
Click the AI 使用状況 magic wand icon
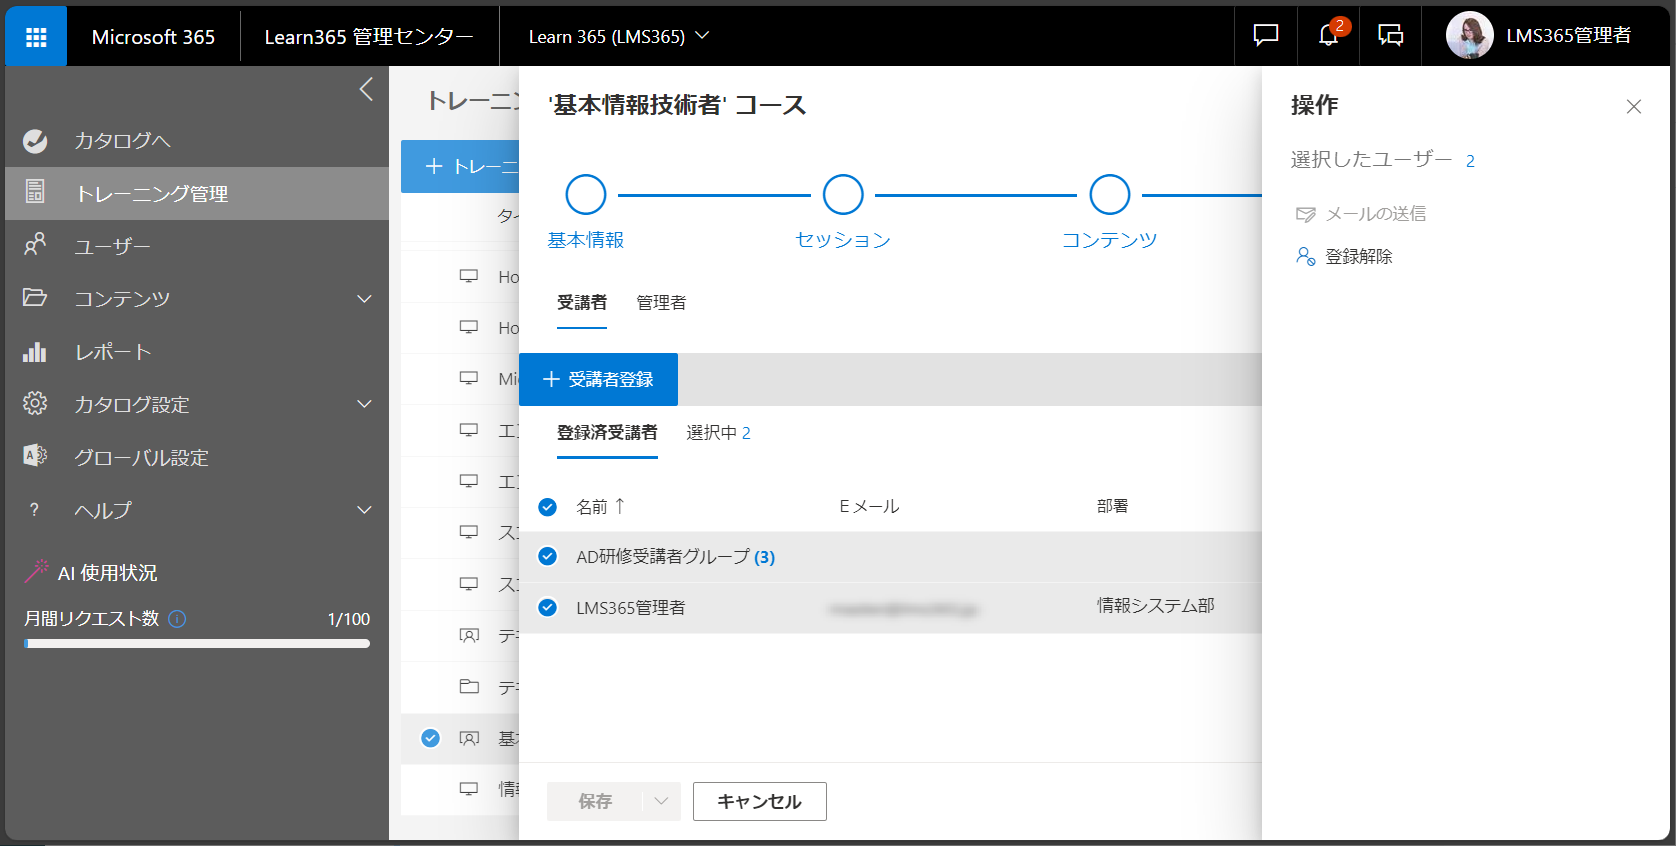37,571
